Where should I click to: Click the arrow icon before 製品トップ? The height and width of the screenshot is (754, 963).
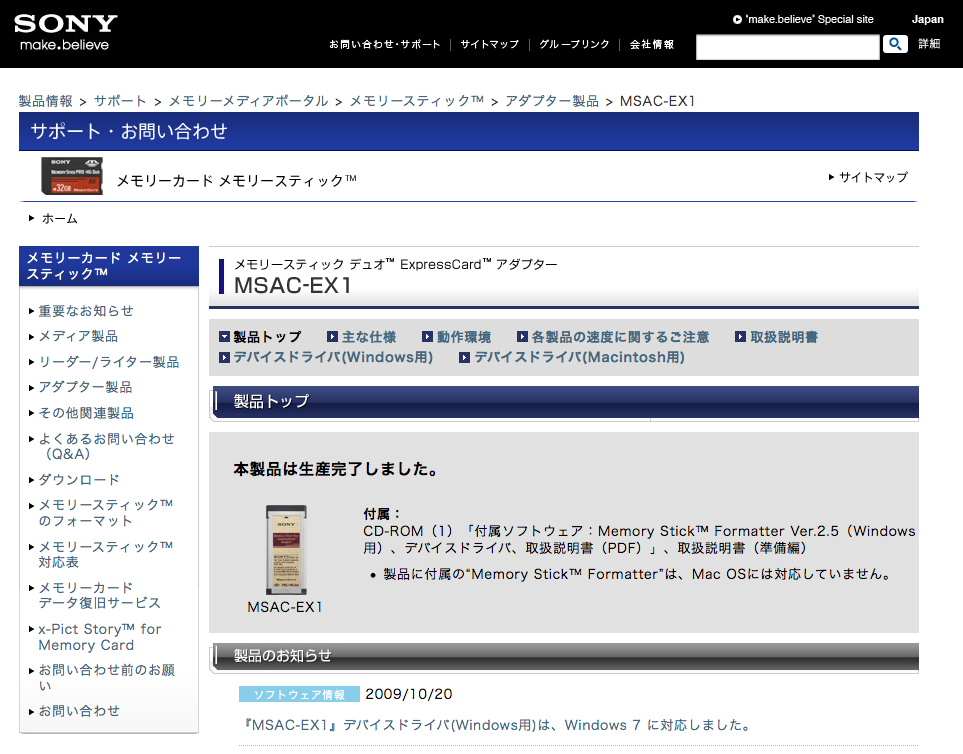coord(224,337)
